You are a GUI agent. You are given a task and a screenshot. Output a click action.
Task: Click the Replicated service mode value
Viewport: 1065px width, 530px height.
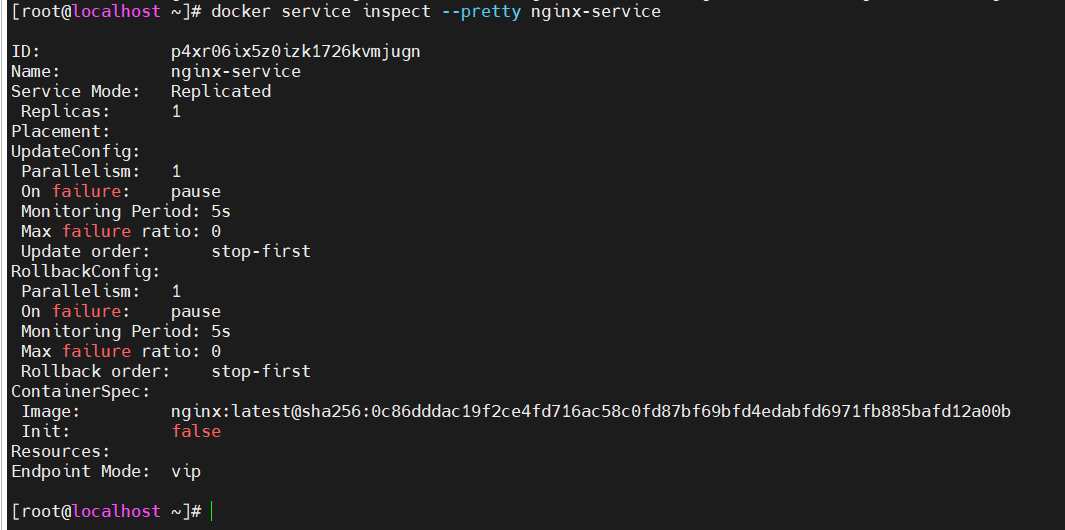(220, 91)
